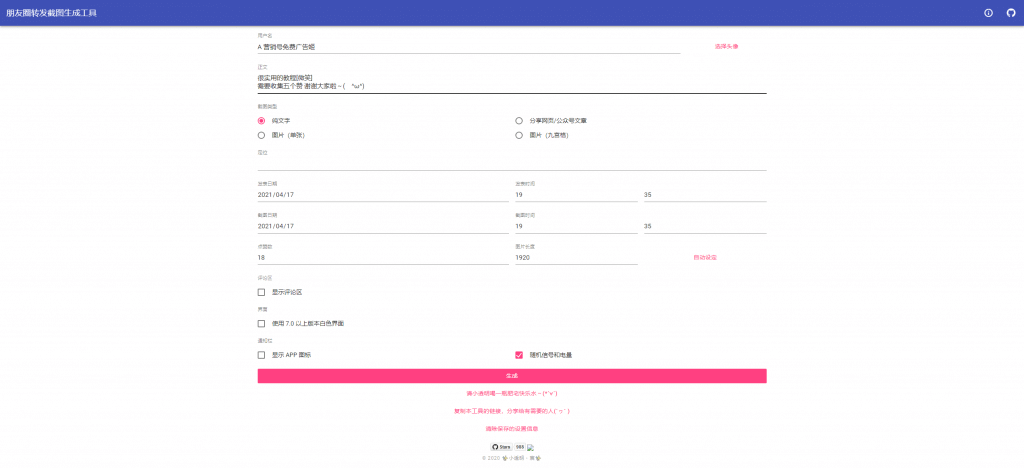Choose the 图片 (九宫格) radio option
Image resolution: width=1024 pixels, height=469 pixels.
[x=519, y=134]
